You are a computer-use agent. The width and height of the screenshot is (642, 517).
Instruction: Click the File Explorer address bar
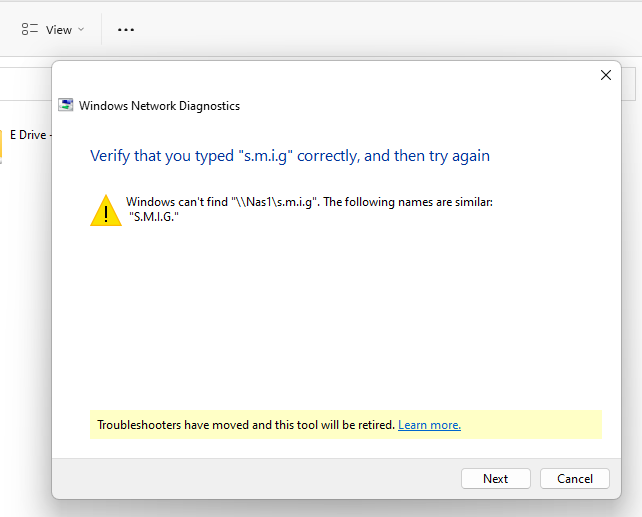click(x=25, y=83)
